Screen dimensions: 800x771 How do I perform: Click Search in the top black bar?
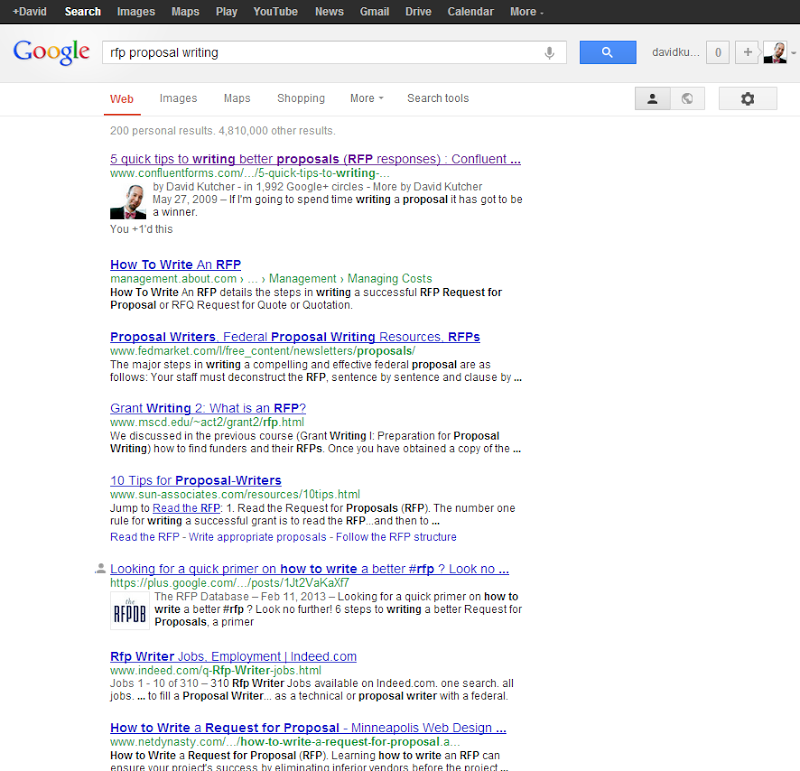tap(83, 12)
